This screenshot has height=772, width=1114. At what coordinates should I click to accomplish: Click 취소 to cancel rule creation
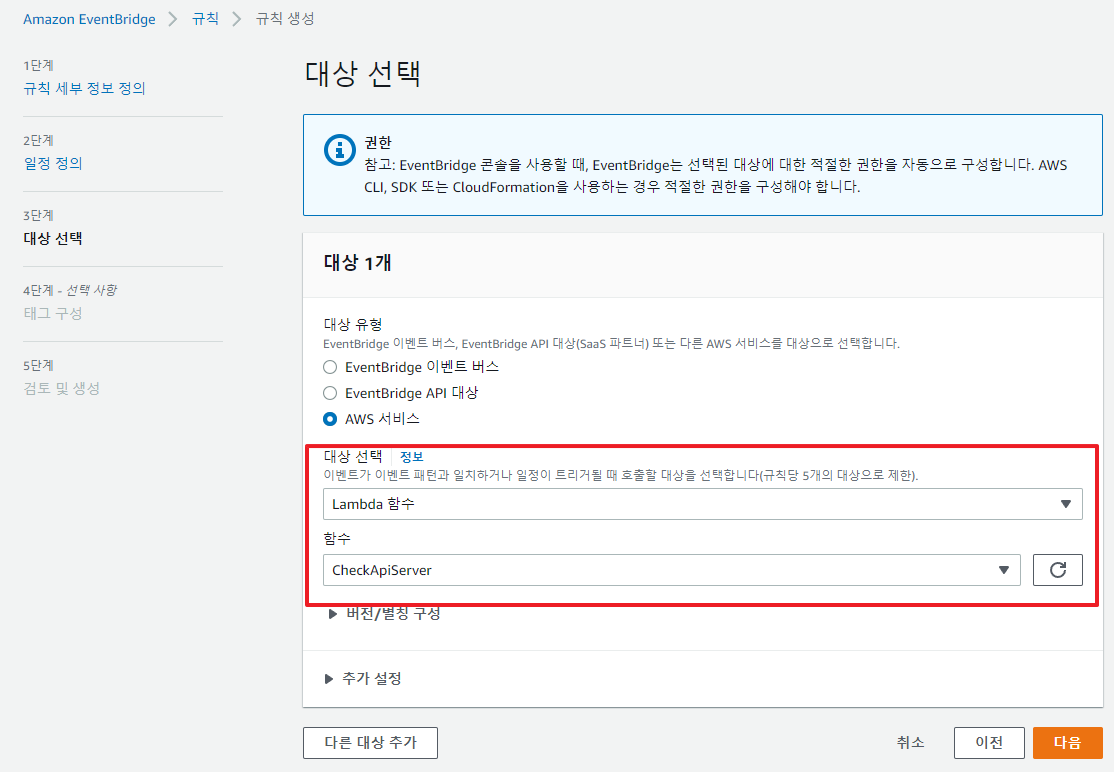(910, 743)
